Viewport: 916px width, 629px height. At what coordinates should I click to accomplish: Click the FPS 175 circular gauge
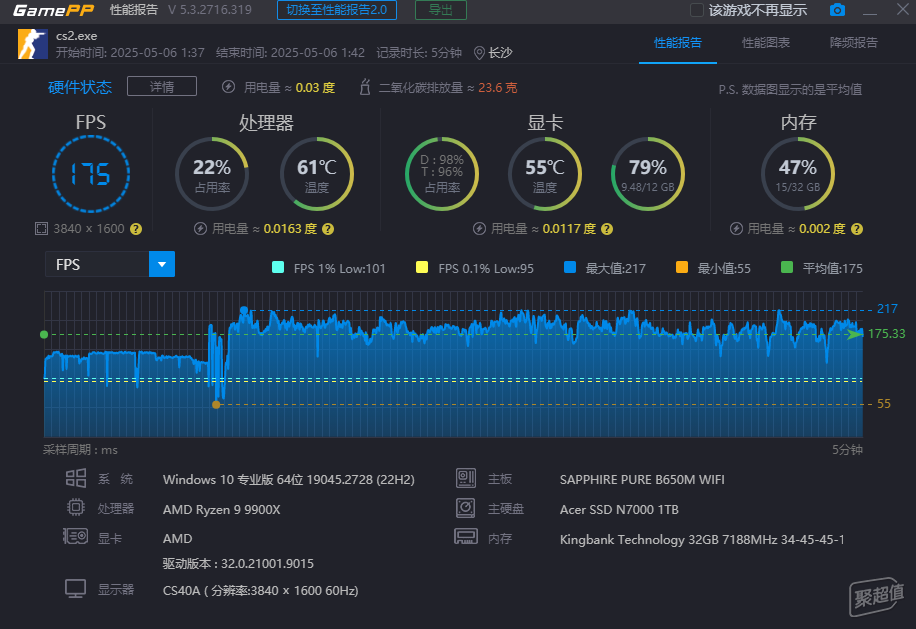tap(91, 174)
